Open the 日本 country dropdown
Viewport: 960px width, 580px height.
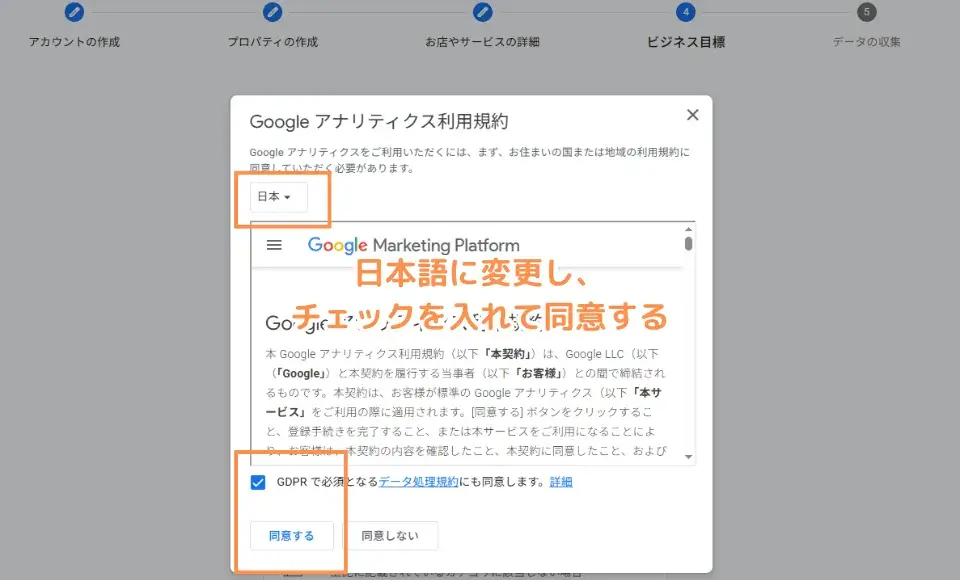[x=279, y=197]
